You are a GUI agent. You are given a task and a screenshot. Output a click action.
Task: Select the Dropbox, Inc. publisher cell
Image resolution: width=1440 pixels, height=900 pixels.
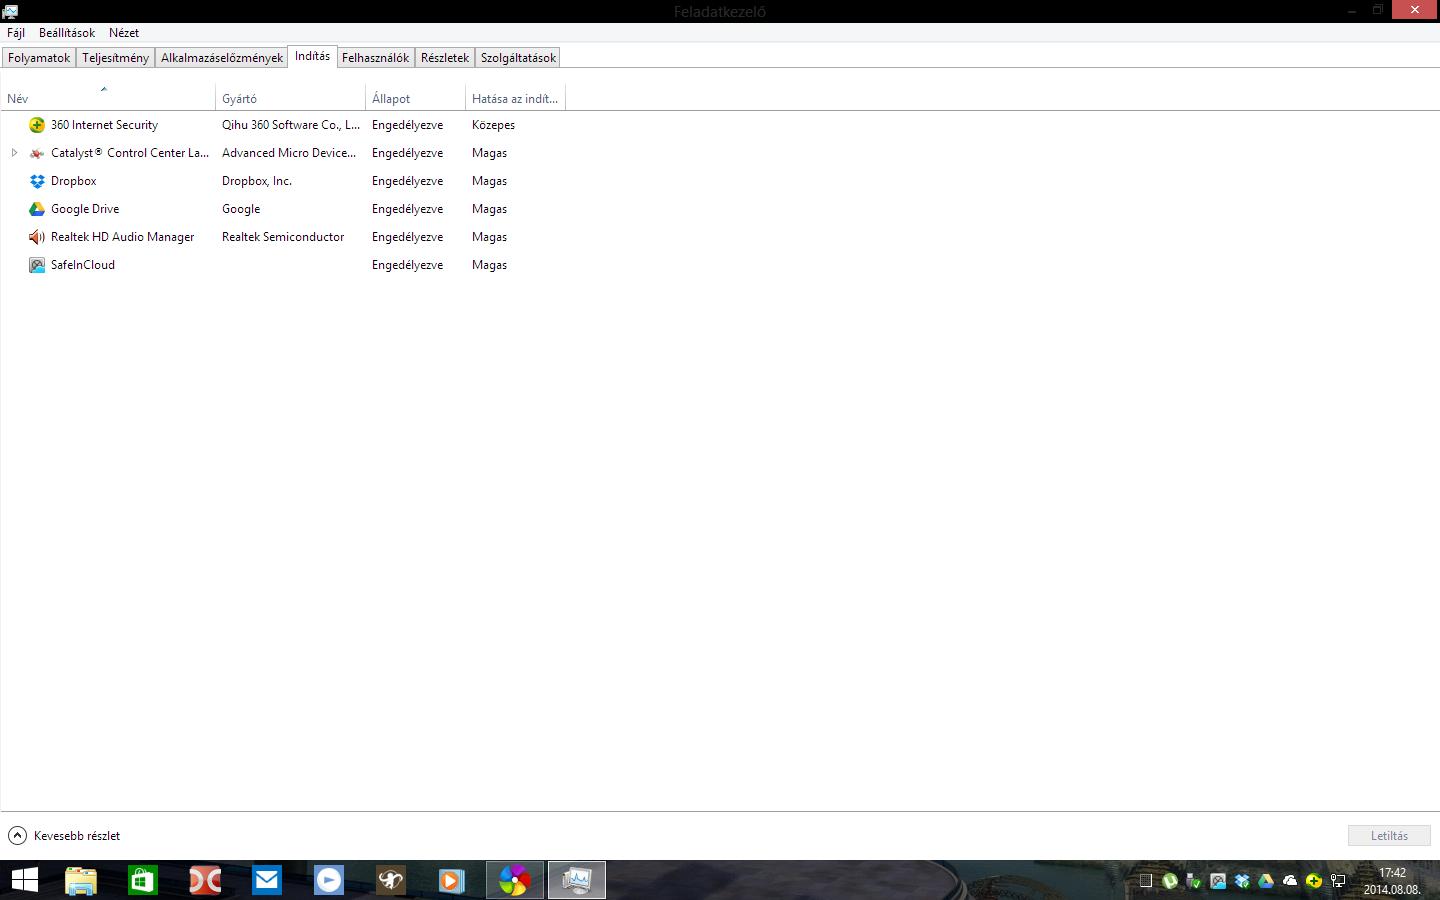(257, 181)
